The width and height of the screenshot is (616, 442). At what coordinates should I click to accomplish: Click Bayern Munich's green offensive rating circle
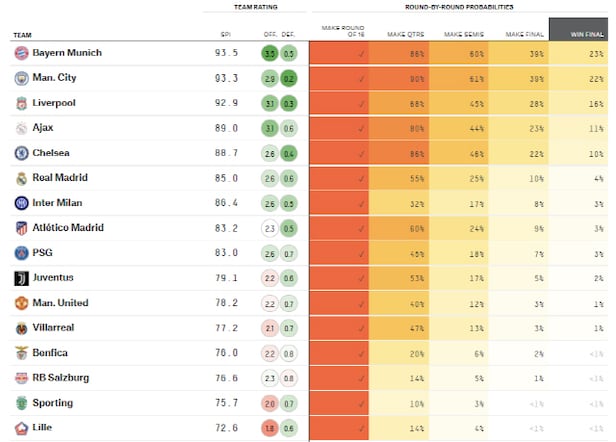point(269,53)
